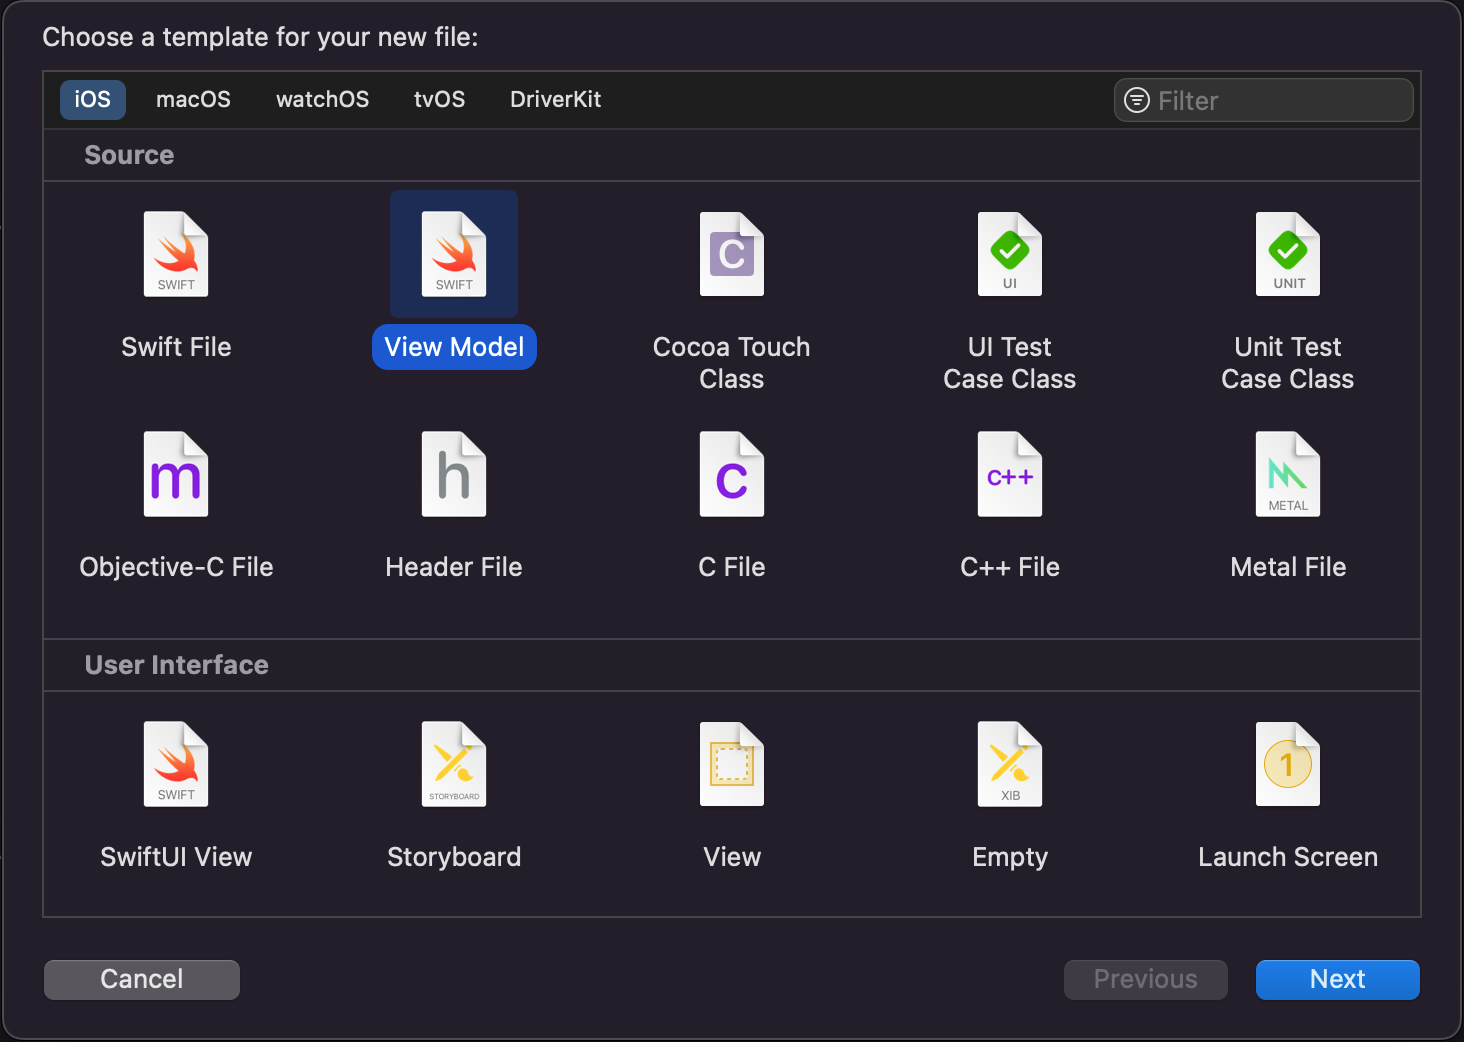
Task: Click the "Unit Test Case Class" label
Action: tap(1288, 363)
